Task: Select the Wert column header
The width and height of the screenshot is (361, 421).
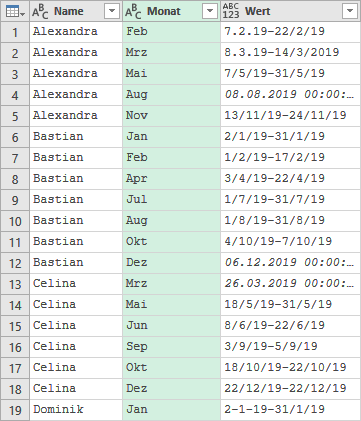Action: (290, 11)
